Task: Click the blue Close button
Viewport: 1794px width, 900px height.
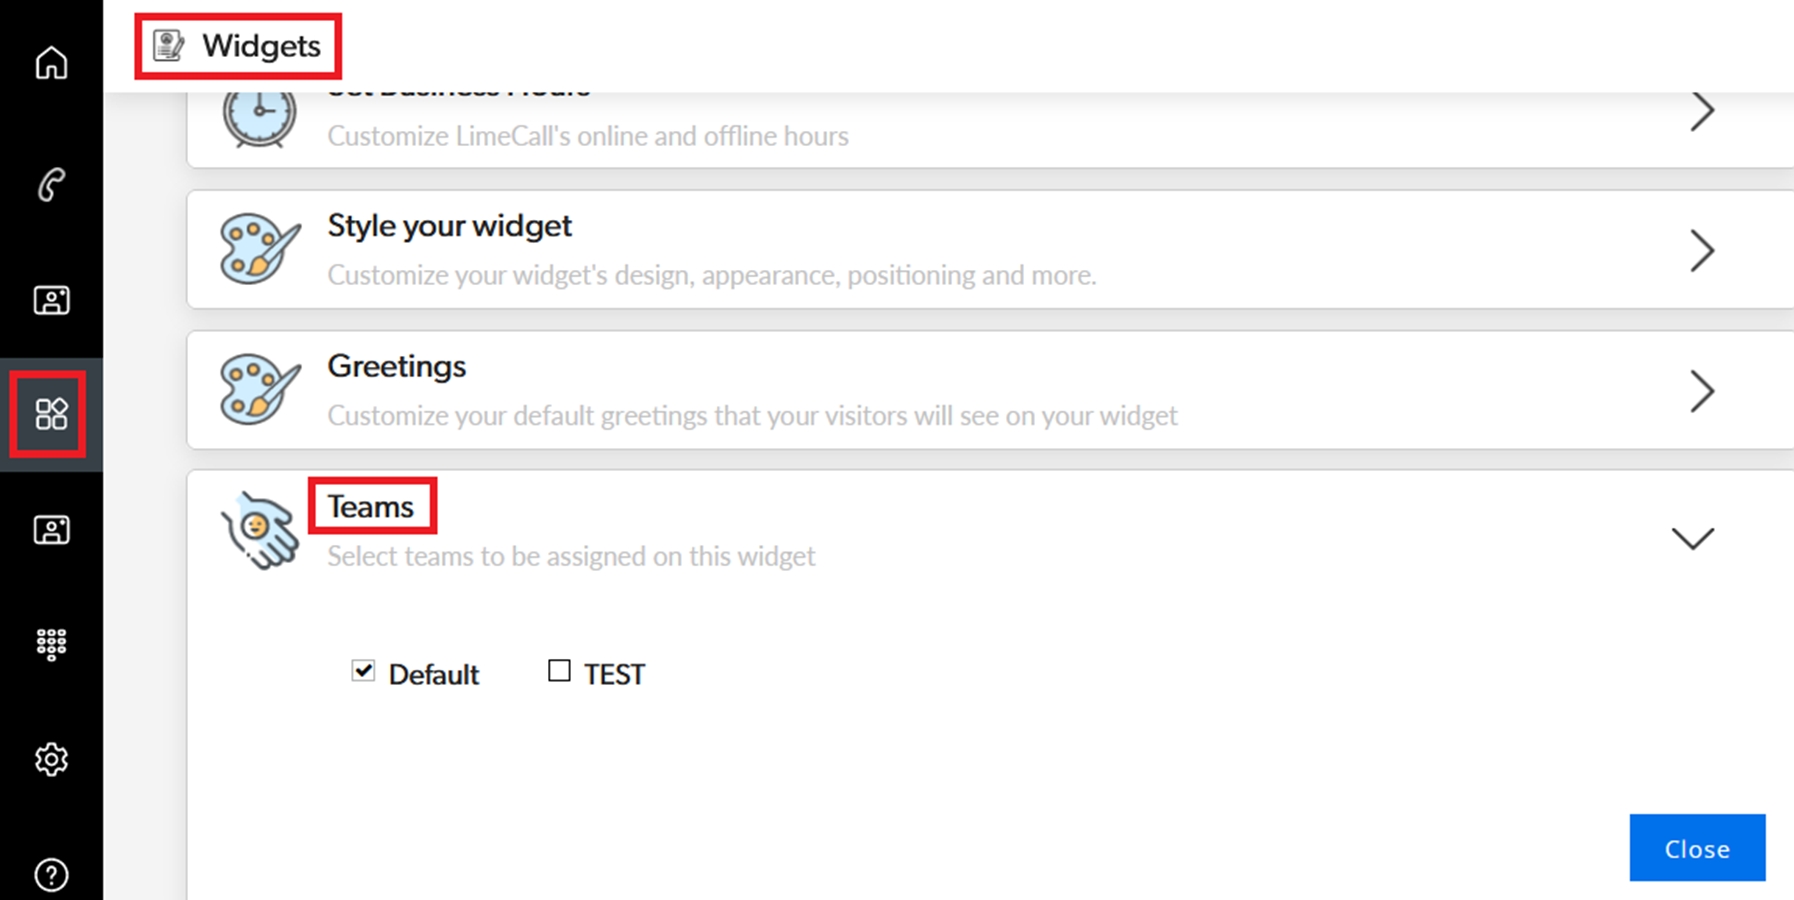Action: [x=1697, y=848]
